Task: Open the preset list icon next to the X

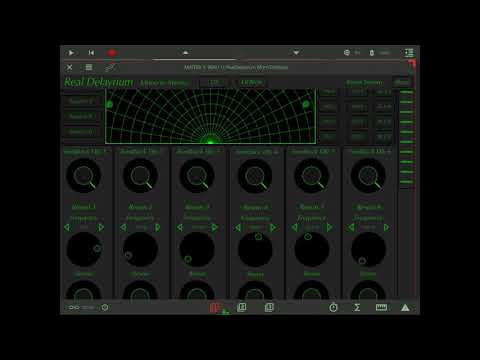Action: (89, 67)
